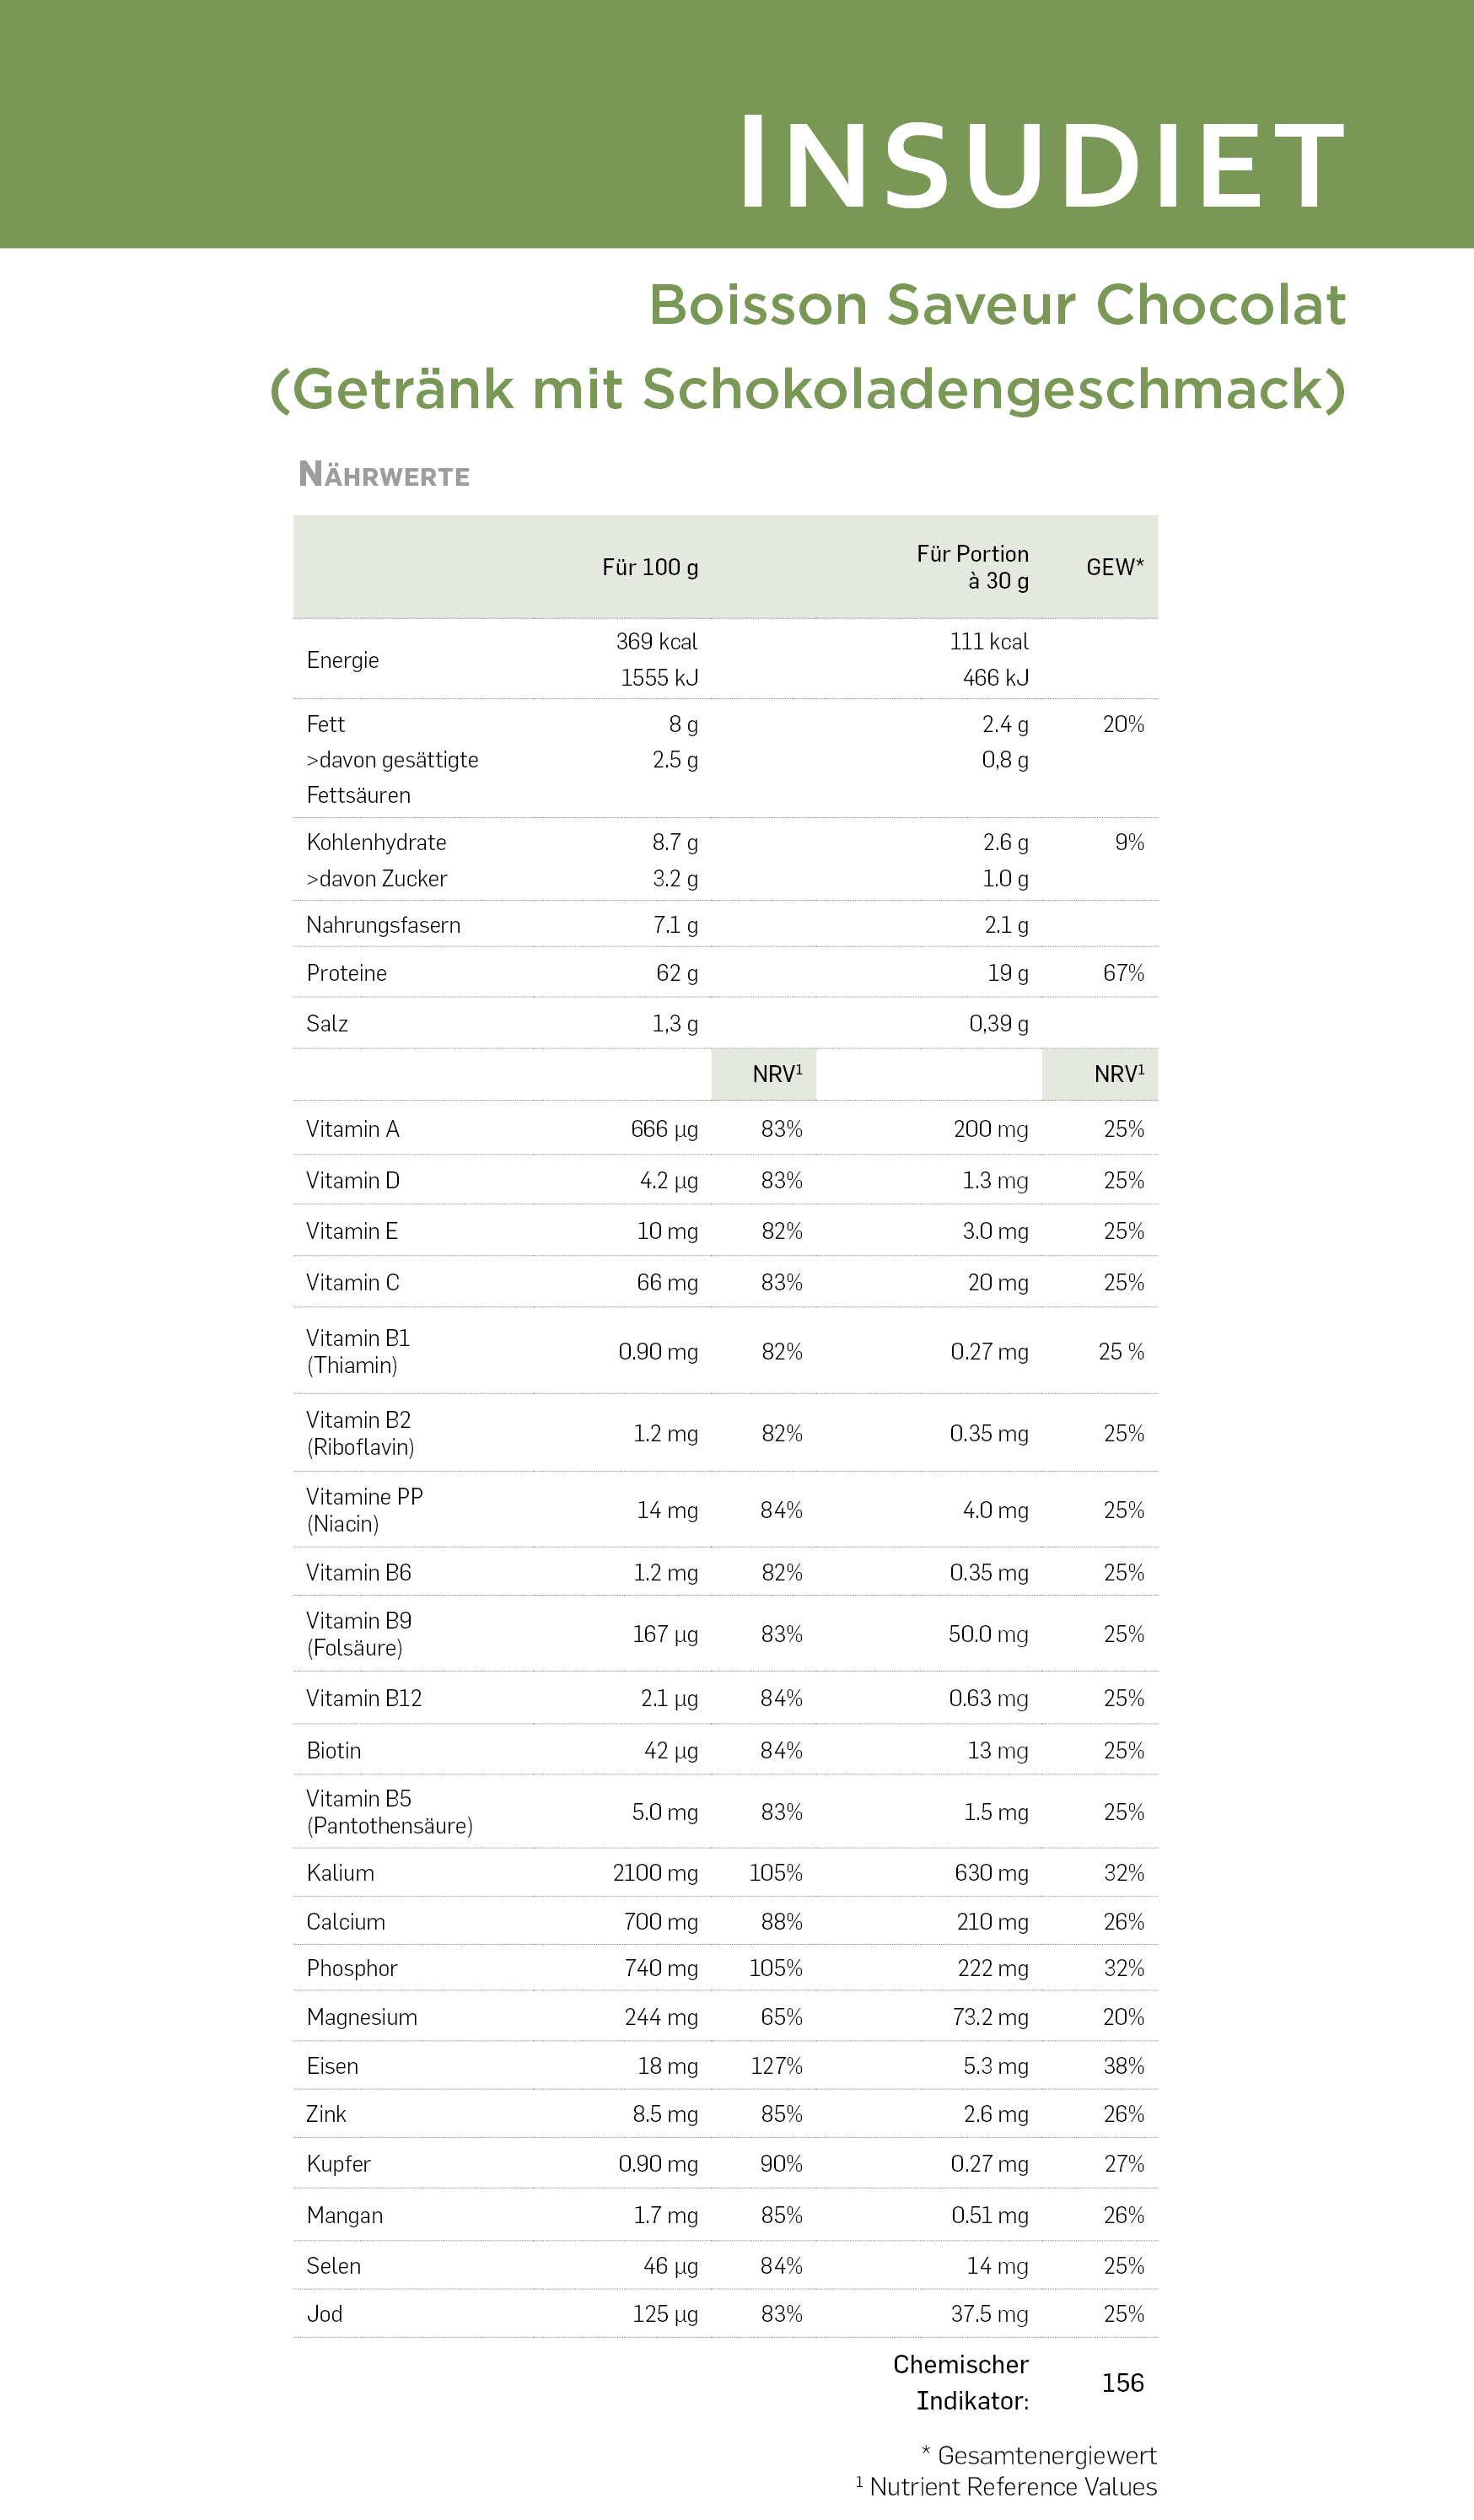Viewport: 1474px width, 2520px height.
Task: Click the Vitamin A row label
Action: [x=353, y=1129]
